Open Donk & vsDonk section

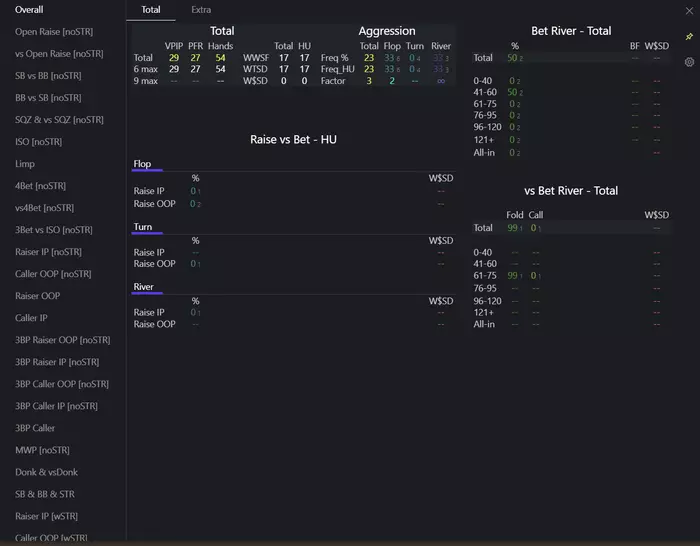click(46, 472)
